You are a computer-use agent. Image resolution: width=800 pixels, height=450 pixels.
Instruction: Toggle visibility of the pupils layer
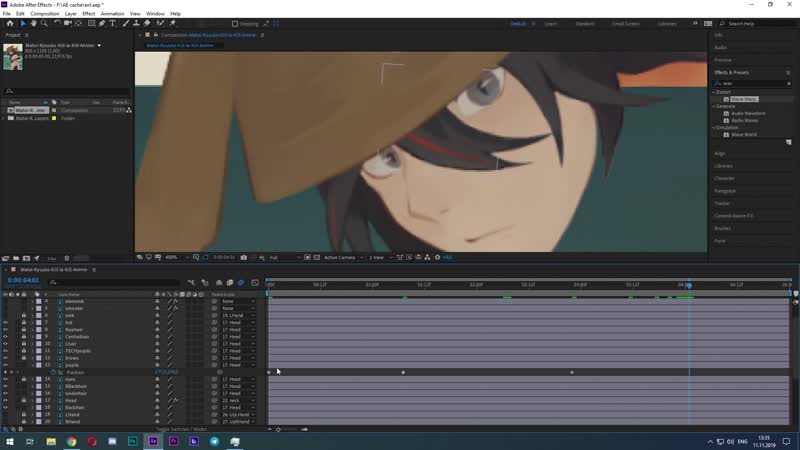coord(5,365)
